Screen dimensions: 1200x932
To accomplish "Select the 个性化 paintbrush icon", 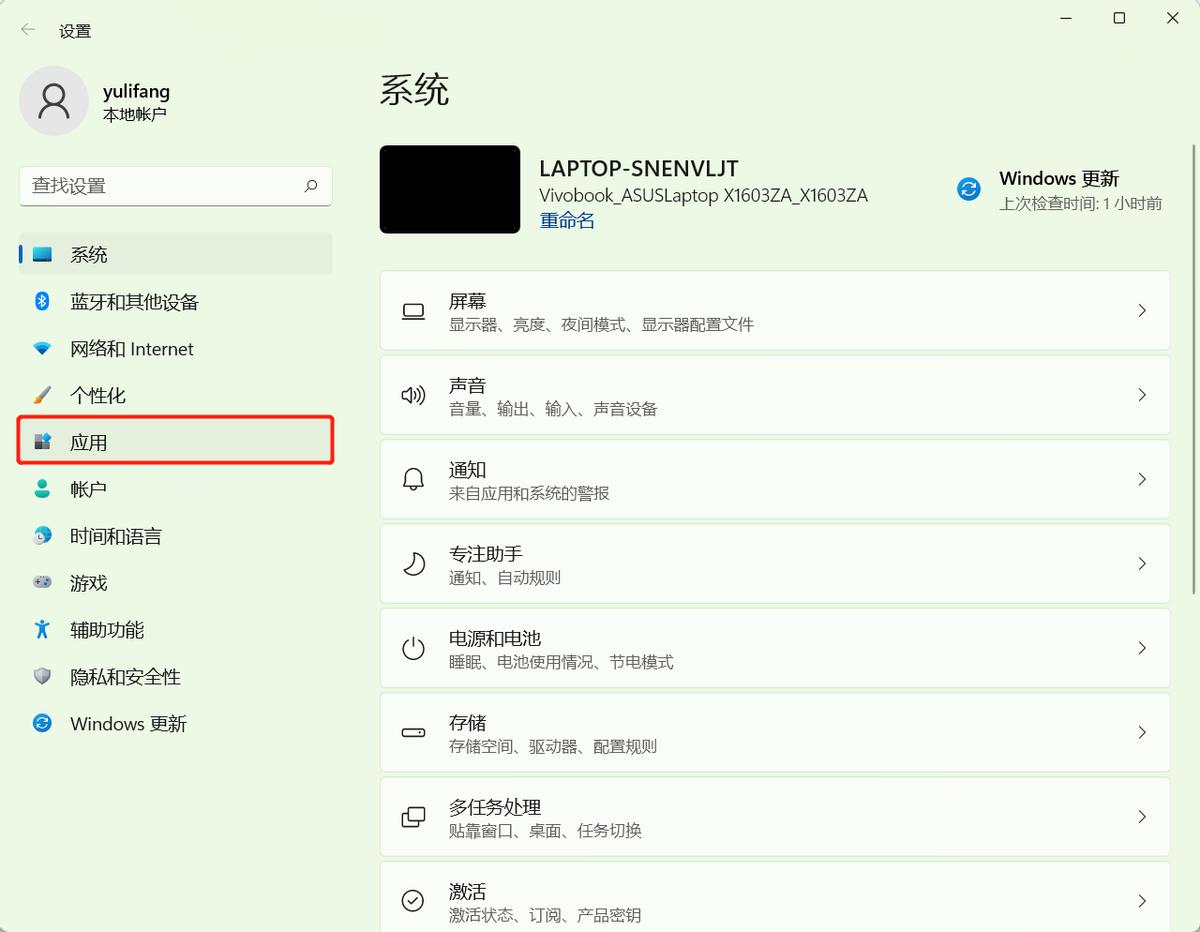I will [41, 395].
